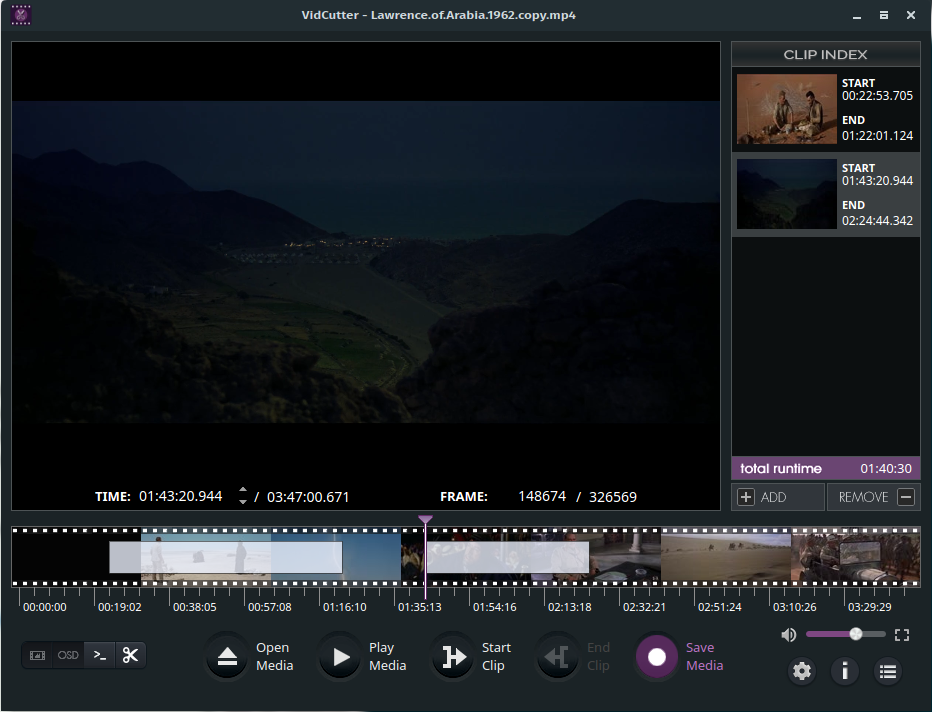Play the media with the Play button
This screenshot has height=712, width=932.
click(x=340, y=657)
